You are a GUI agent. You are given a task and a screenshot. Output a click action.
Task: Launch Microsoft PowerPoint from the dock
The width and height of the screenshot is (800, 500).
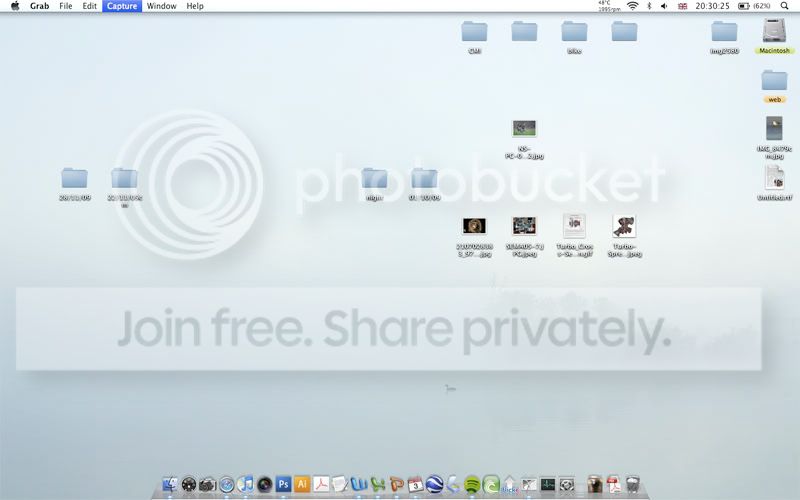coord(396,484)
